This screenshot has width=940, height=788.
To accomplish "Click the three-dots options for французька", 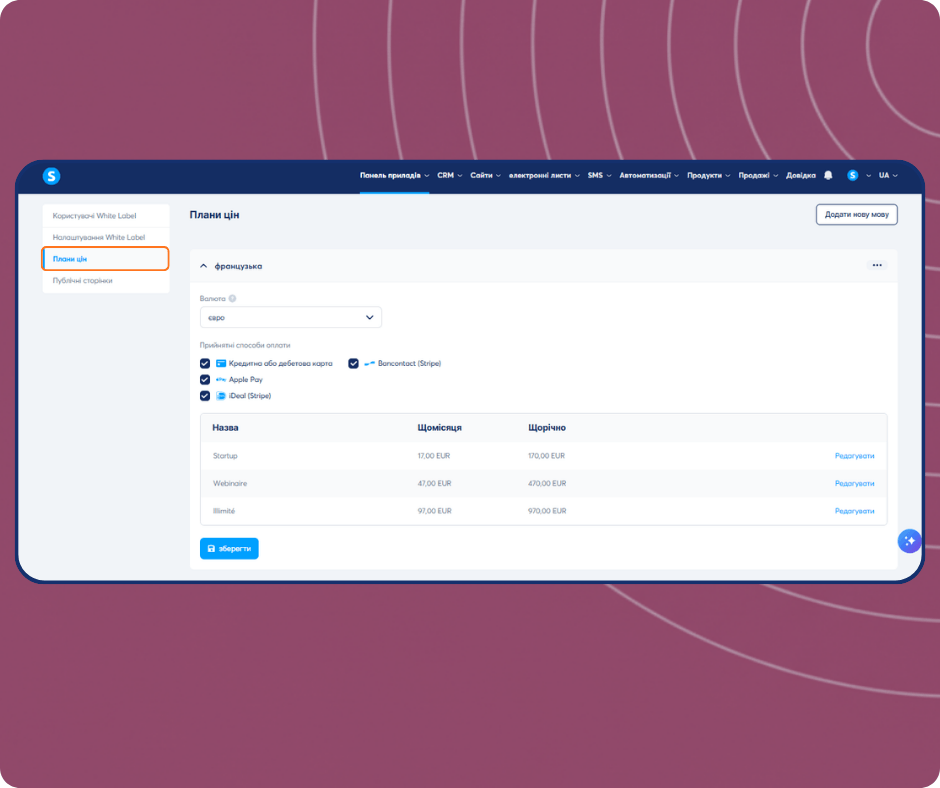I will click(877, 265).
